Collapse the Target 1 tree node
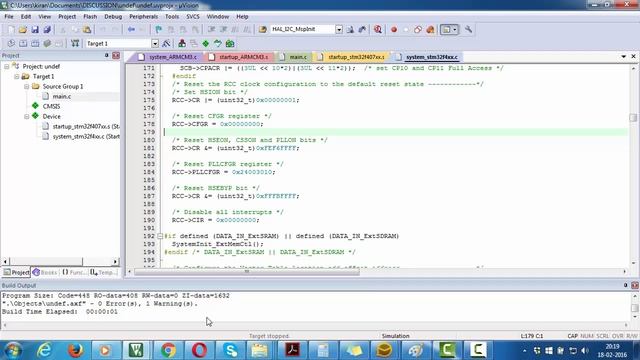Viewport: 640px width, 360px height. [x=17, y=76]
